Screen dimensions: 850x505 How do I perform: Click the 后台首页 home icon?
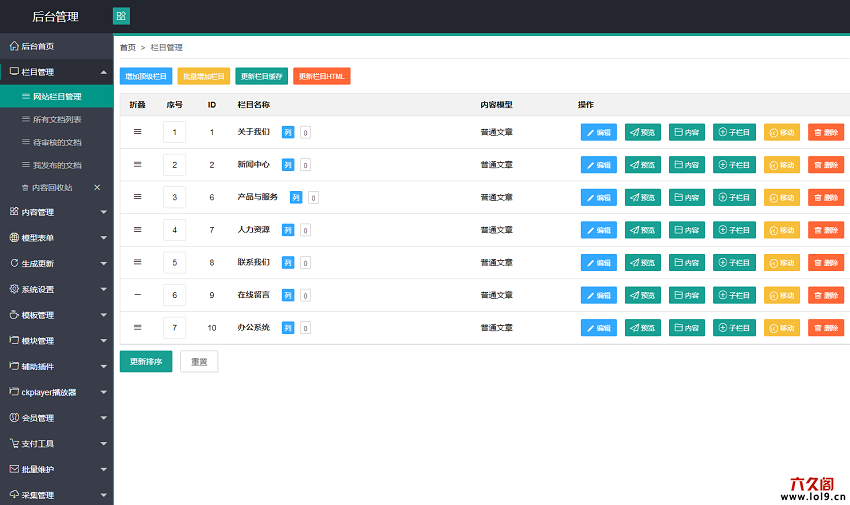tap(14, 46)
